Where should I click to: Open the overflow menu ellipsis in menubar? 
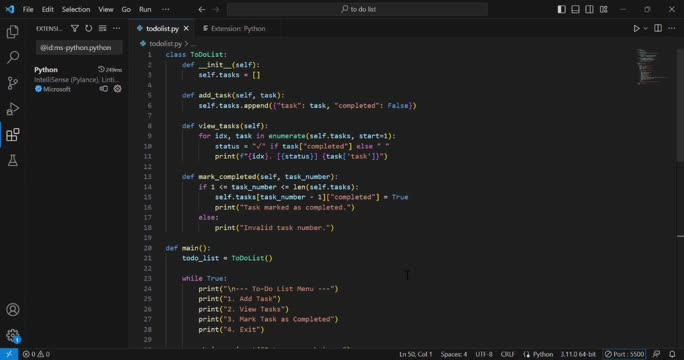166,9
